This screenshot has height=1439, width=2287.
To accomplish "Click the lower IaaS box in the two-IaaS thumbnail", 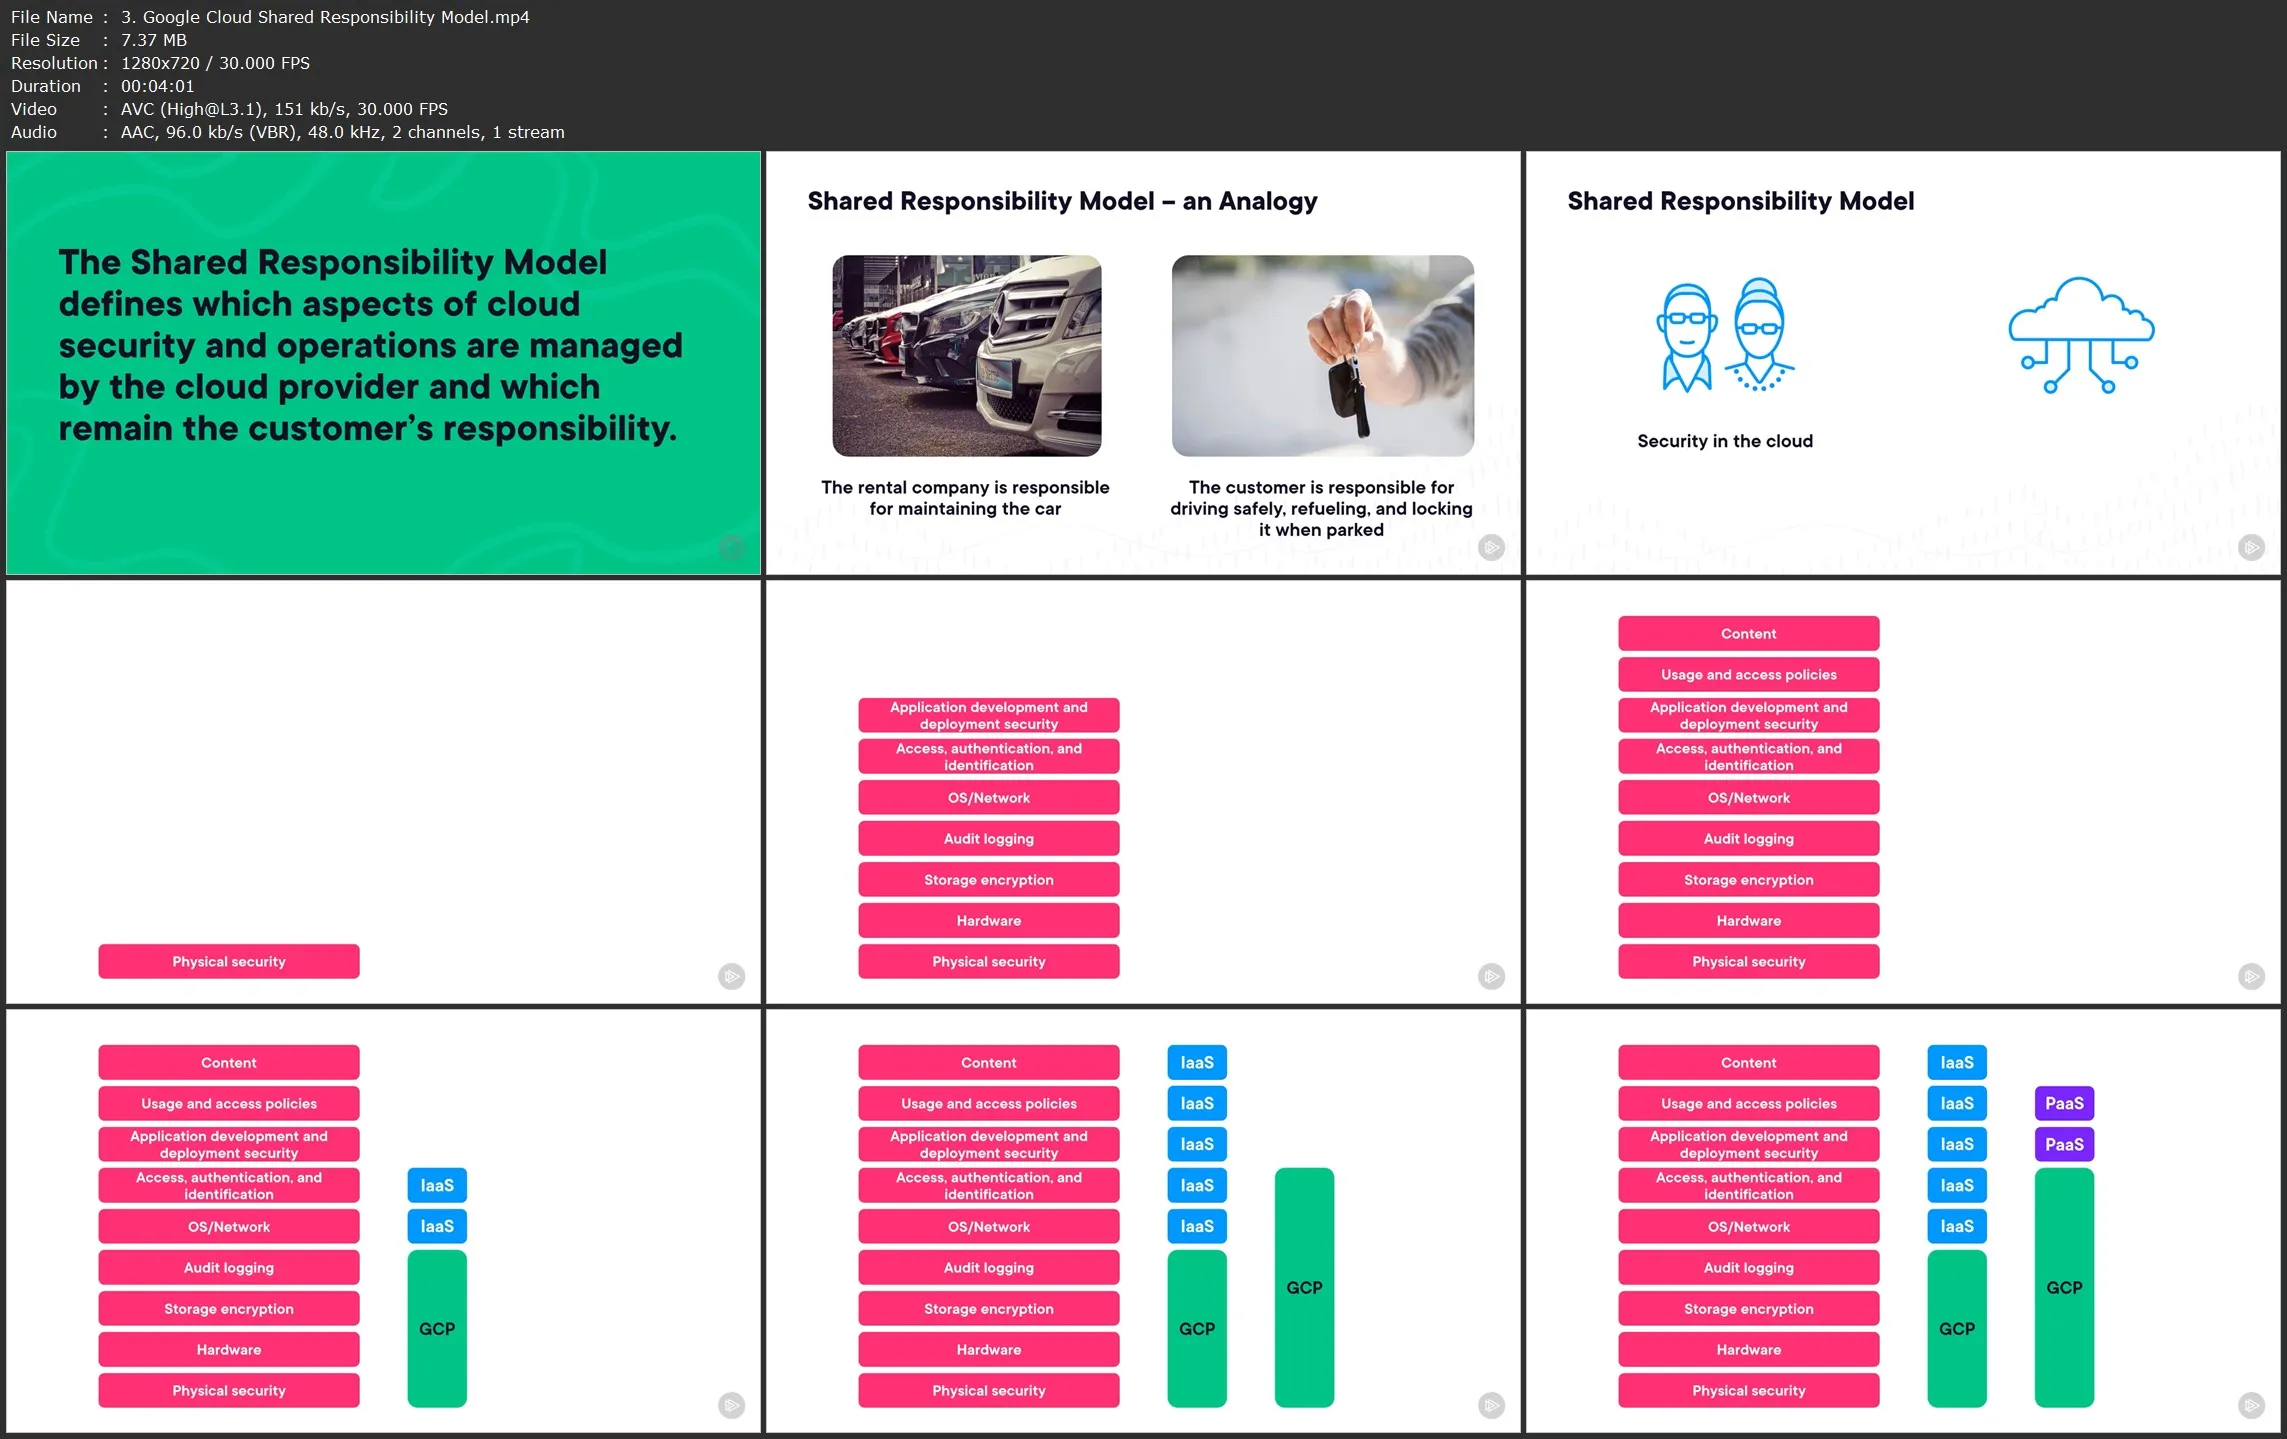I will pos(437,1226).
